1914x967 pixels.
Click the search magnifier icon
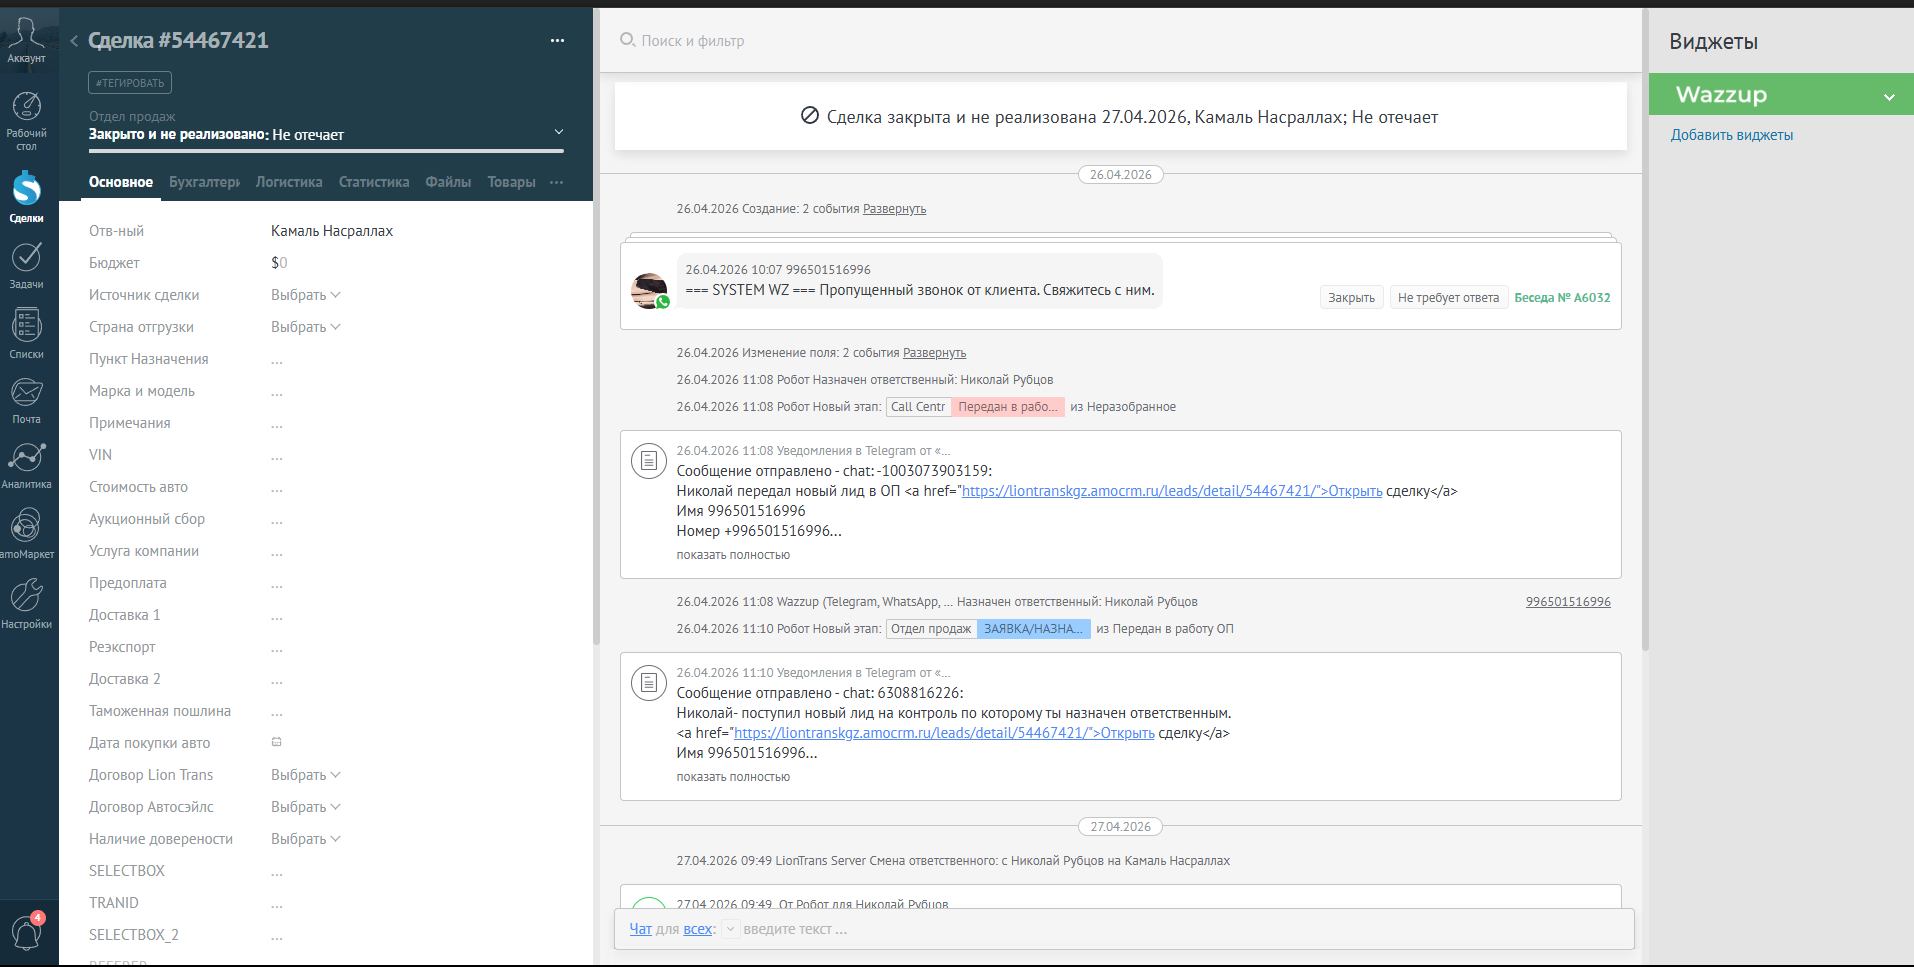[627, 40]
